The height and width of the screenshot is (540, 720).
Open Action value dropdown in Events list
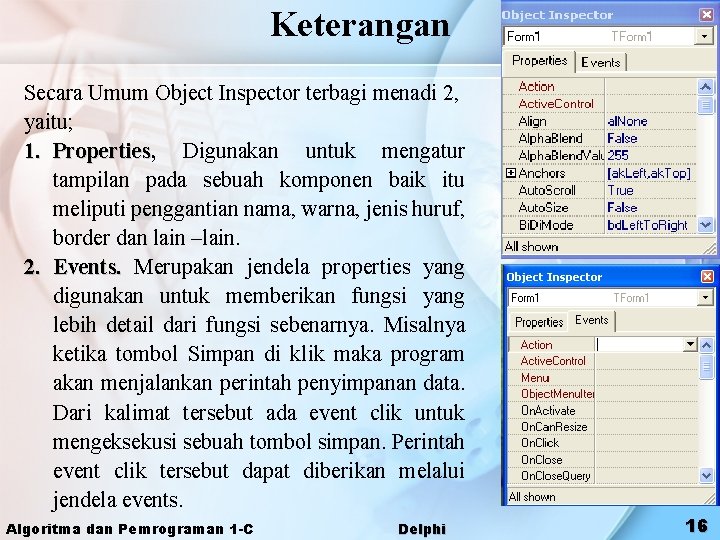coord(690,344)
